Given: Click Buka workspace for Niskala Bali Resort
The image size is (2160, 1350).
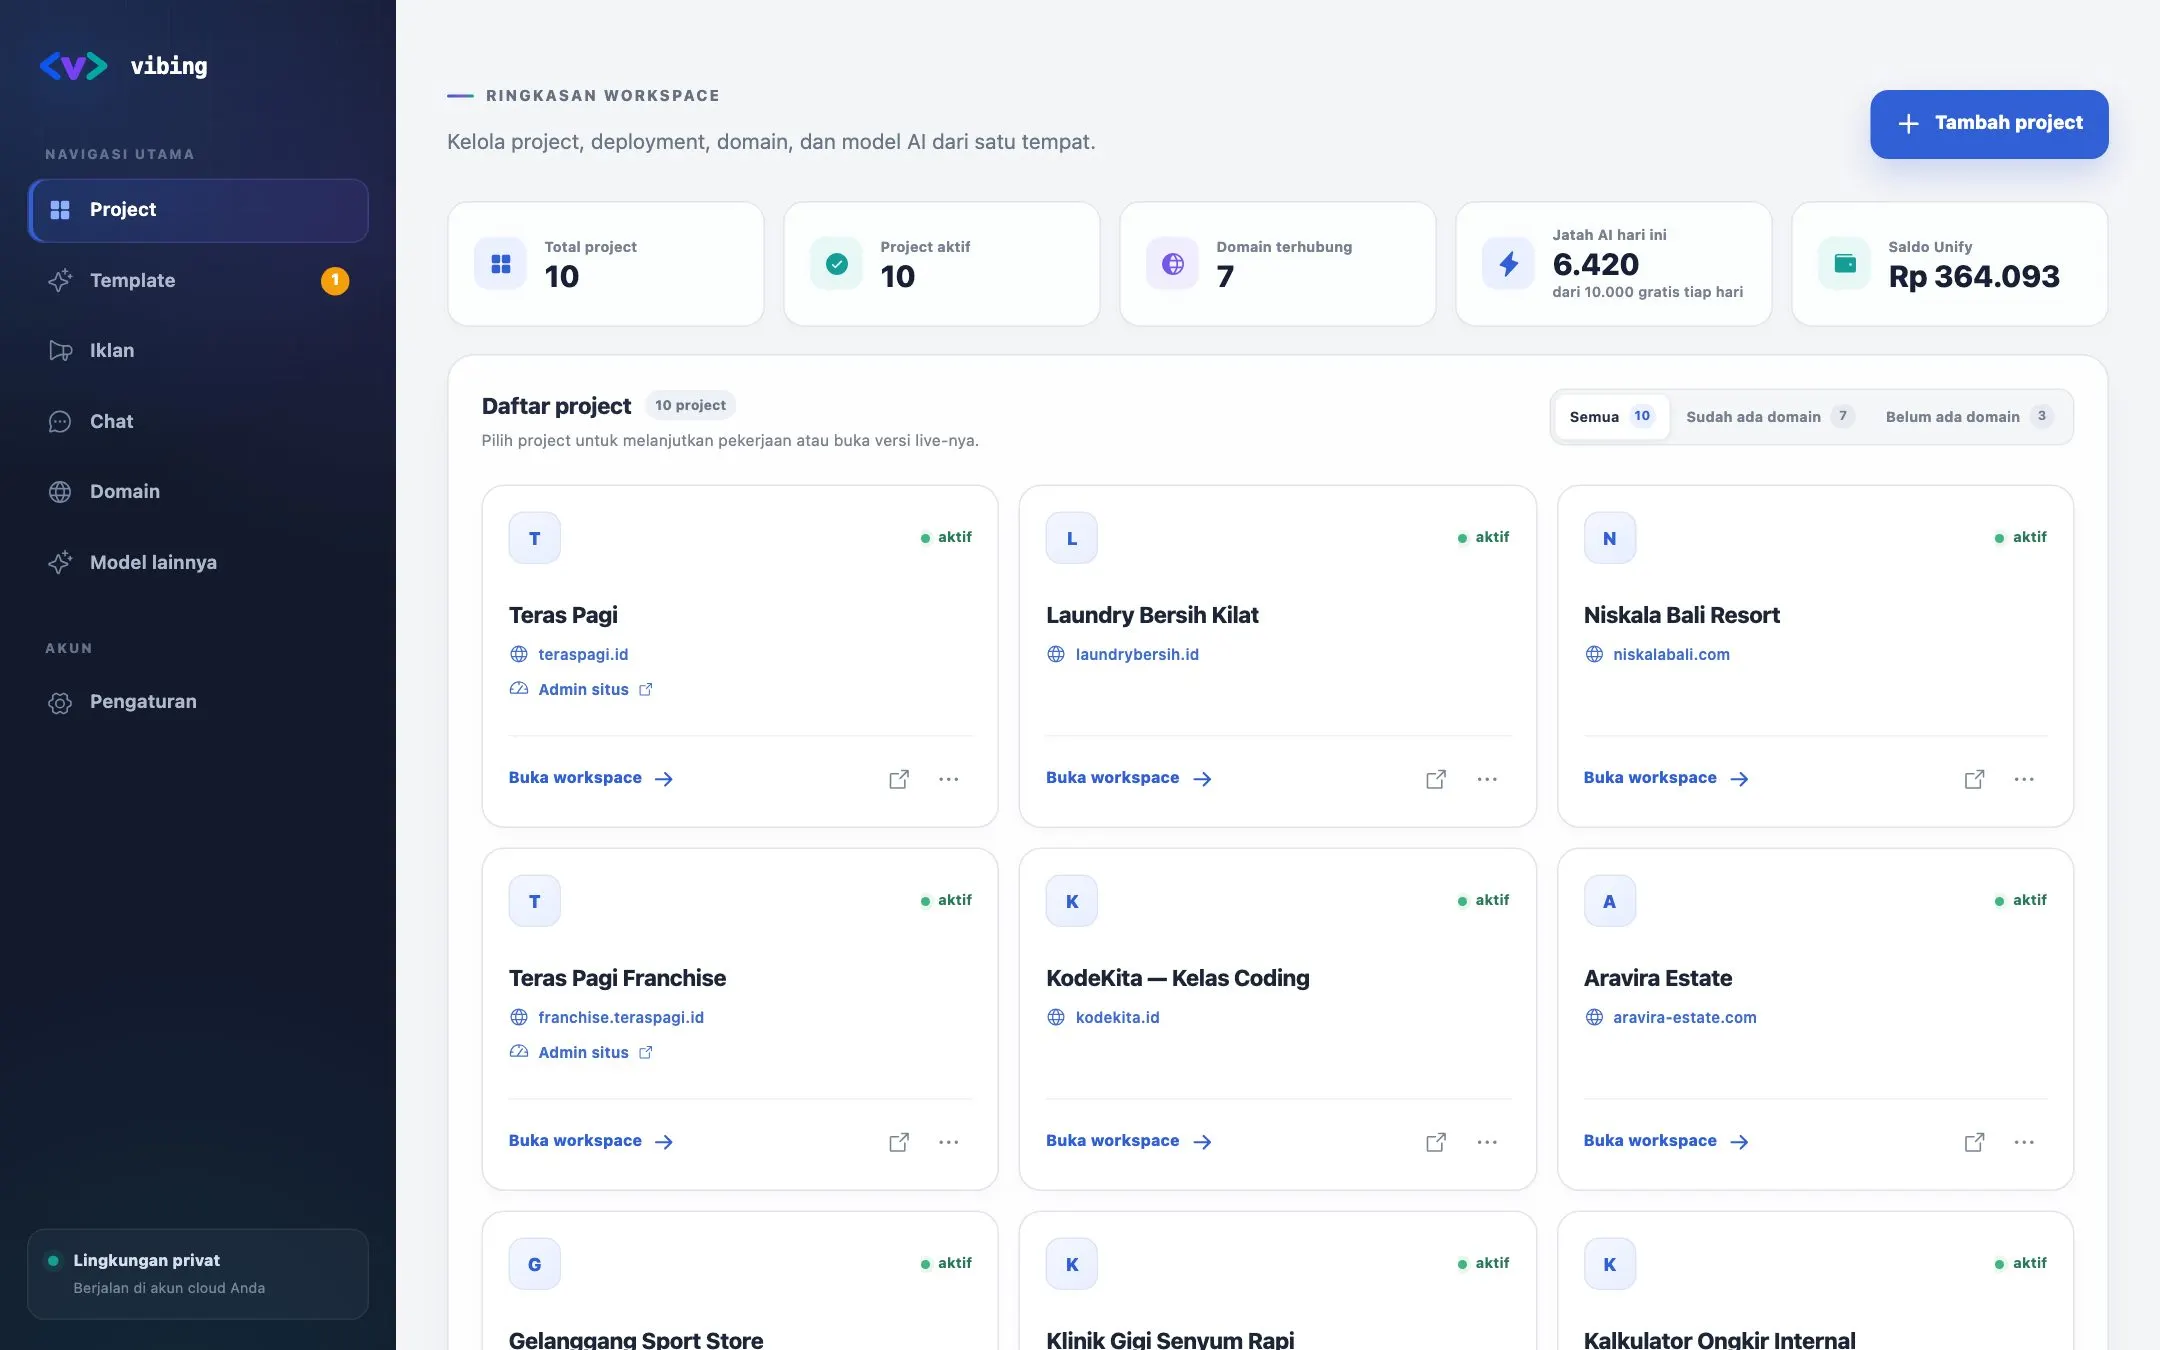Looking at the screenshot, I should [x=1666, y=779].
